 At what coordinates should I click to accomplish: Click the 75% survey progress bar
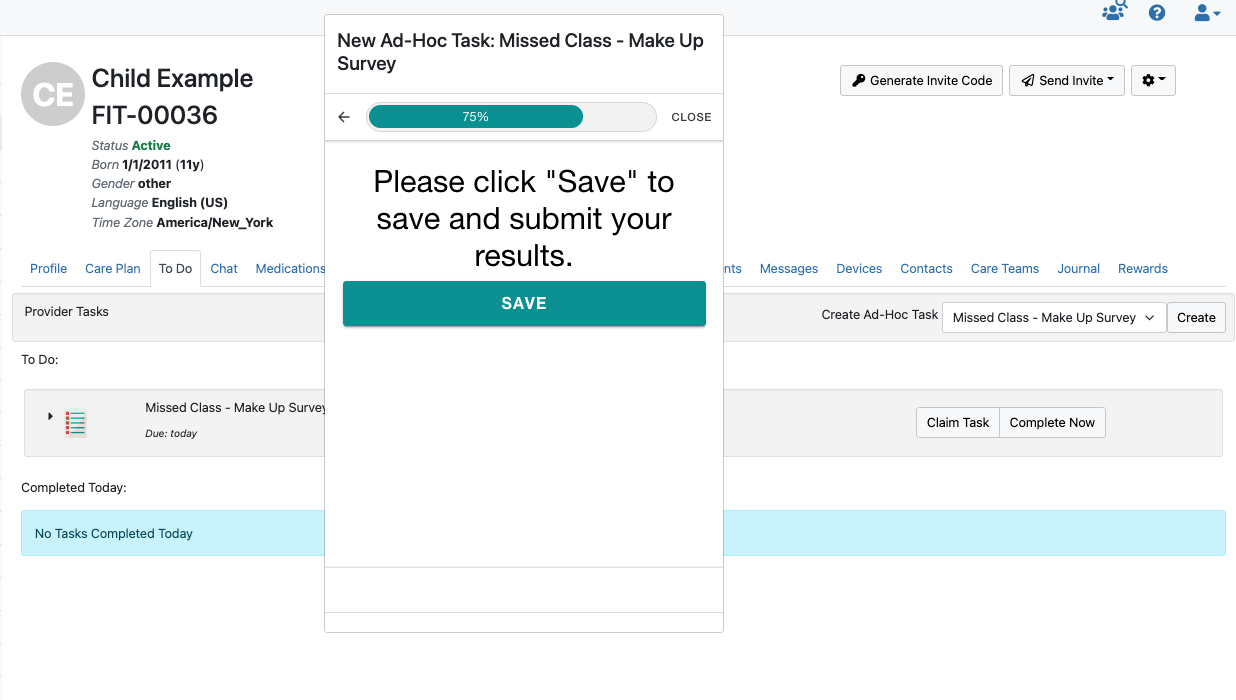(x=511, y=117)
